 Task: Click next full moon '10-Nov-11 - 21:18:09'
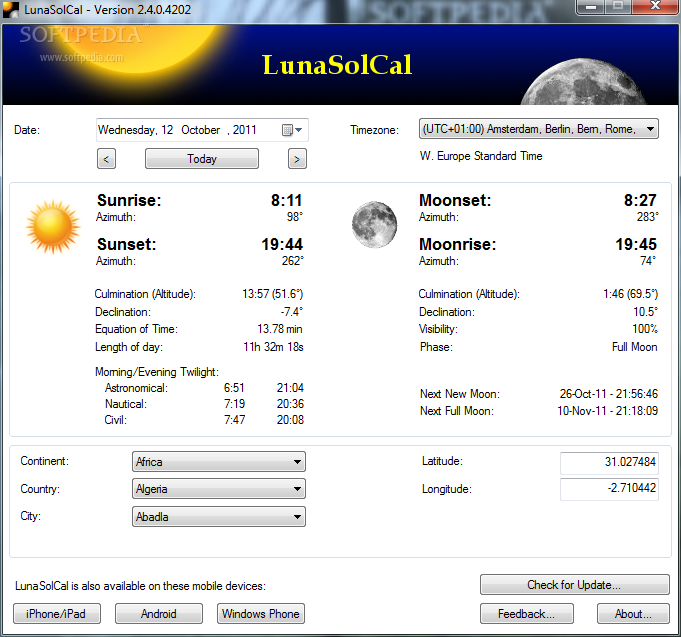(x=608, y=411)
